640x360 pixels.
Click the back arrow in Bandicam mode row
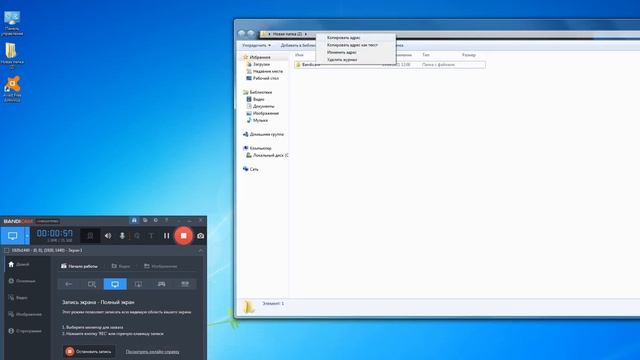pyautogui.click(x=69, y=284)
